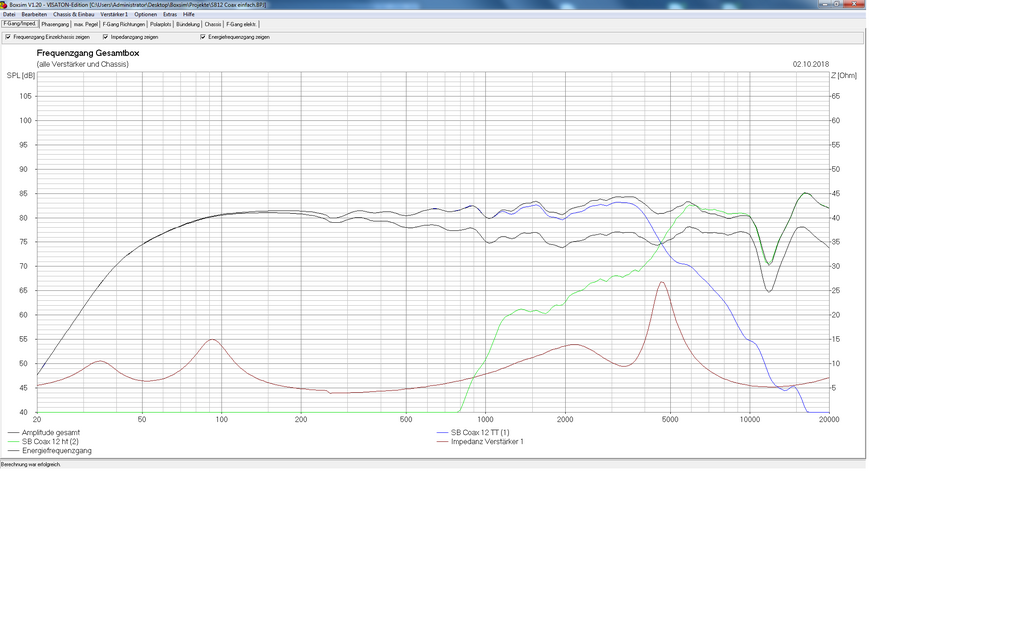This screenshot has height=624, width=1024.
Task: Open the F-Gang Richtungen tab
Action: [x=123, y=25]
